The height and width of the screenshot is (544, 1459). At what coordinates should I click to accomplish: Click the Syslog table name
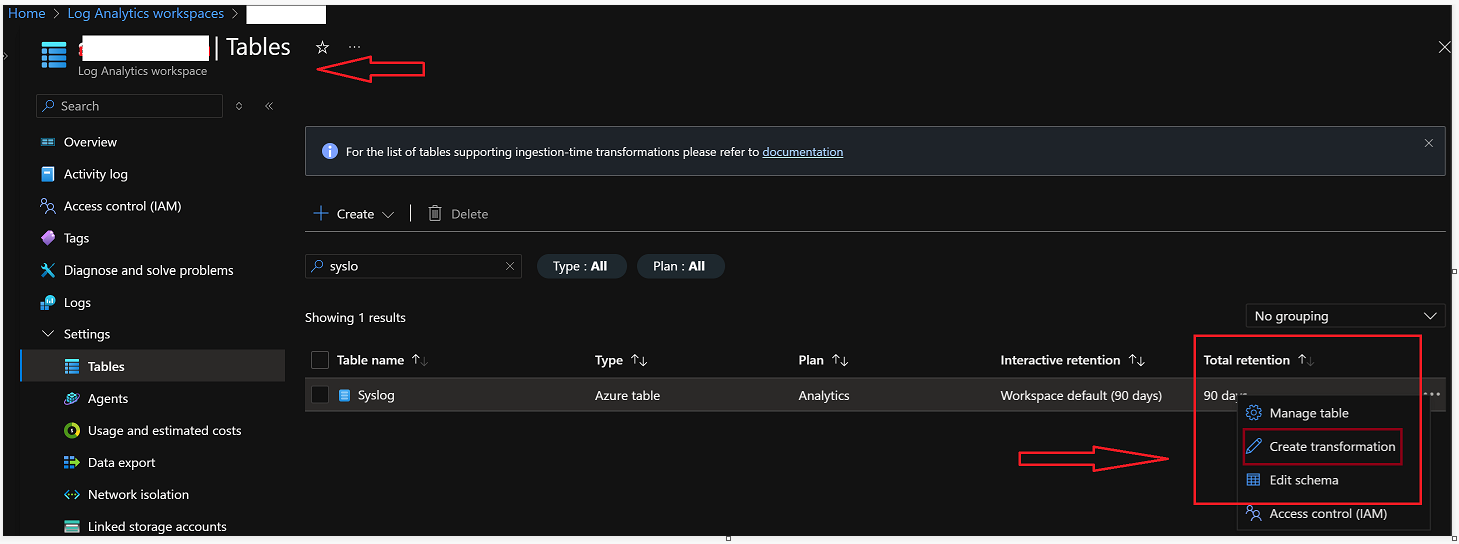click(376, 395)
